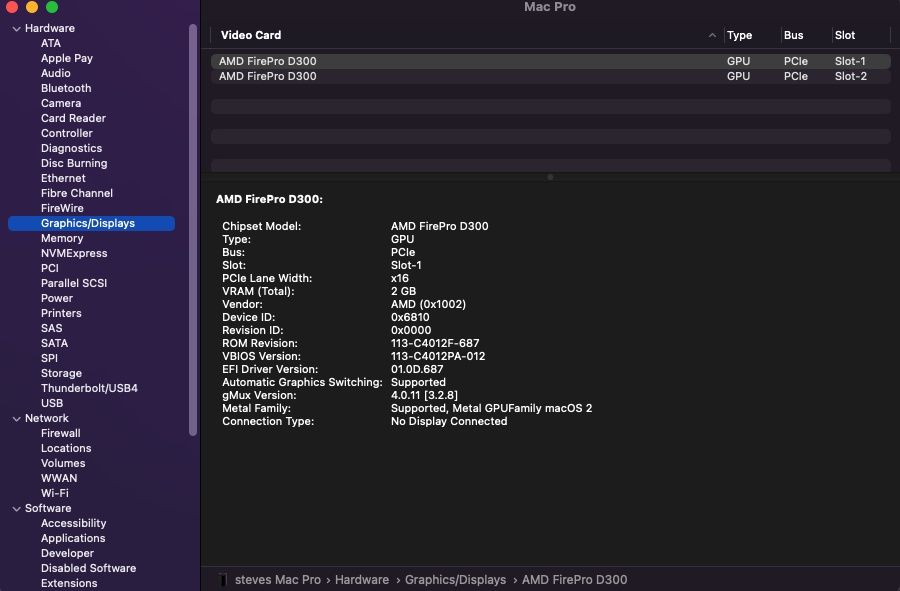Click the red close window button
The width and height of the screenshot is (900, 591).
[x=11, y=7]
